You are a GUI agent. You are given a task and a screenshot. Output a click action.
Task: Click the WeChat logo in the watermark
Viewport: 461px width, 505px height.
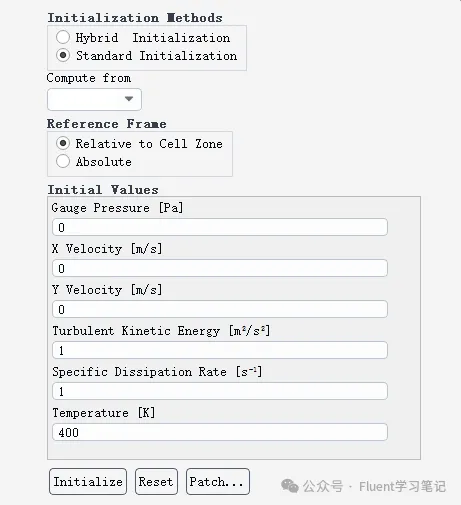coord(290,486)
